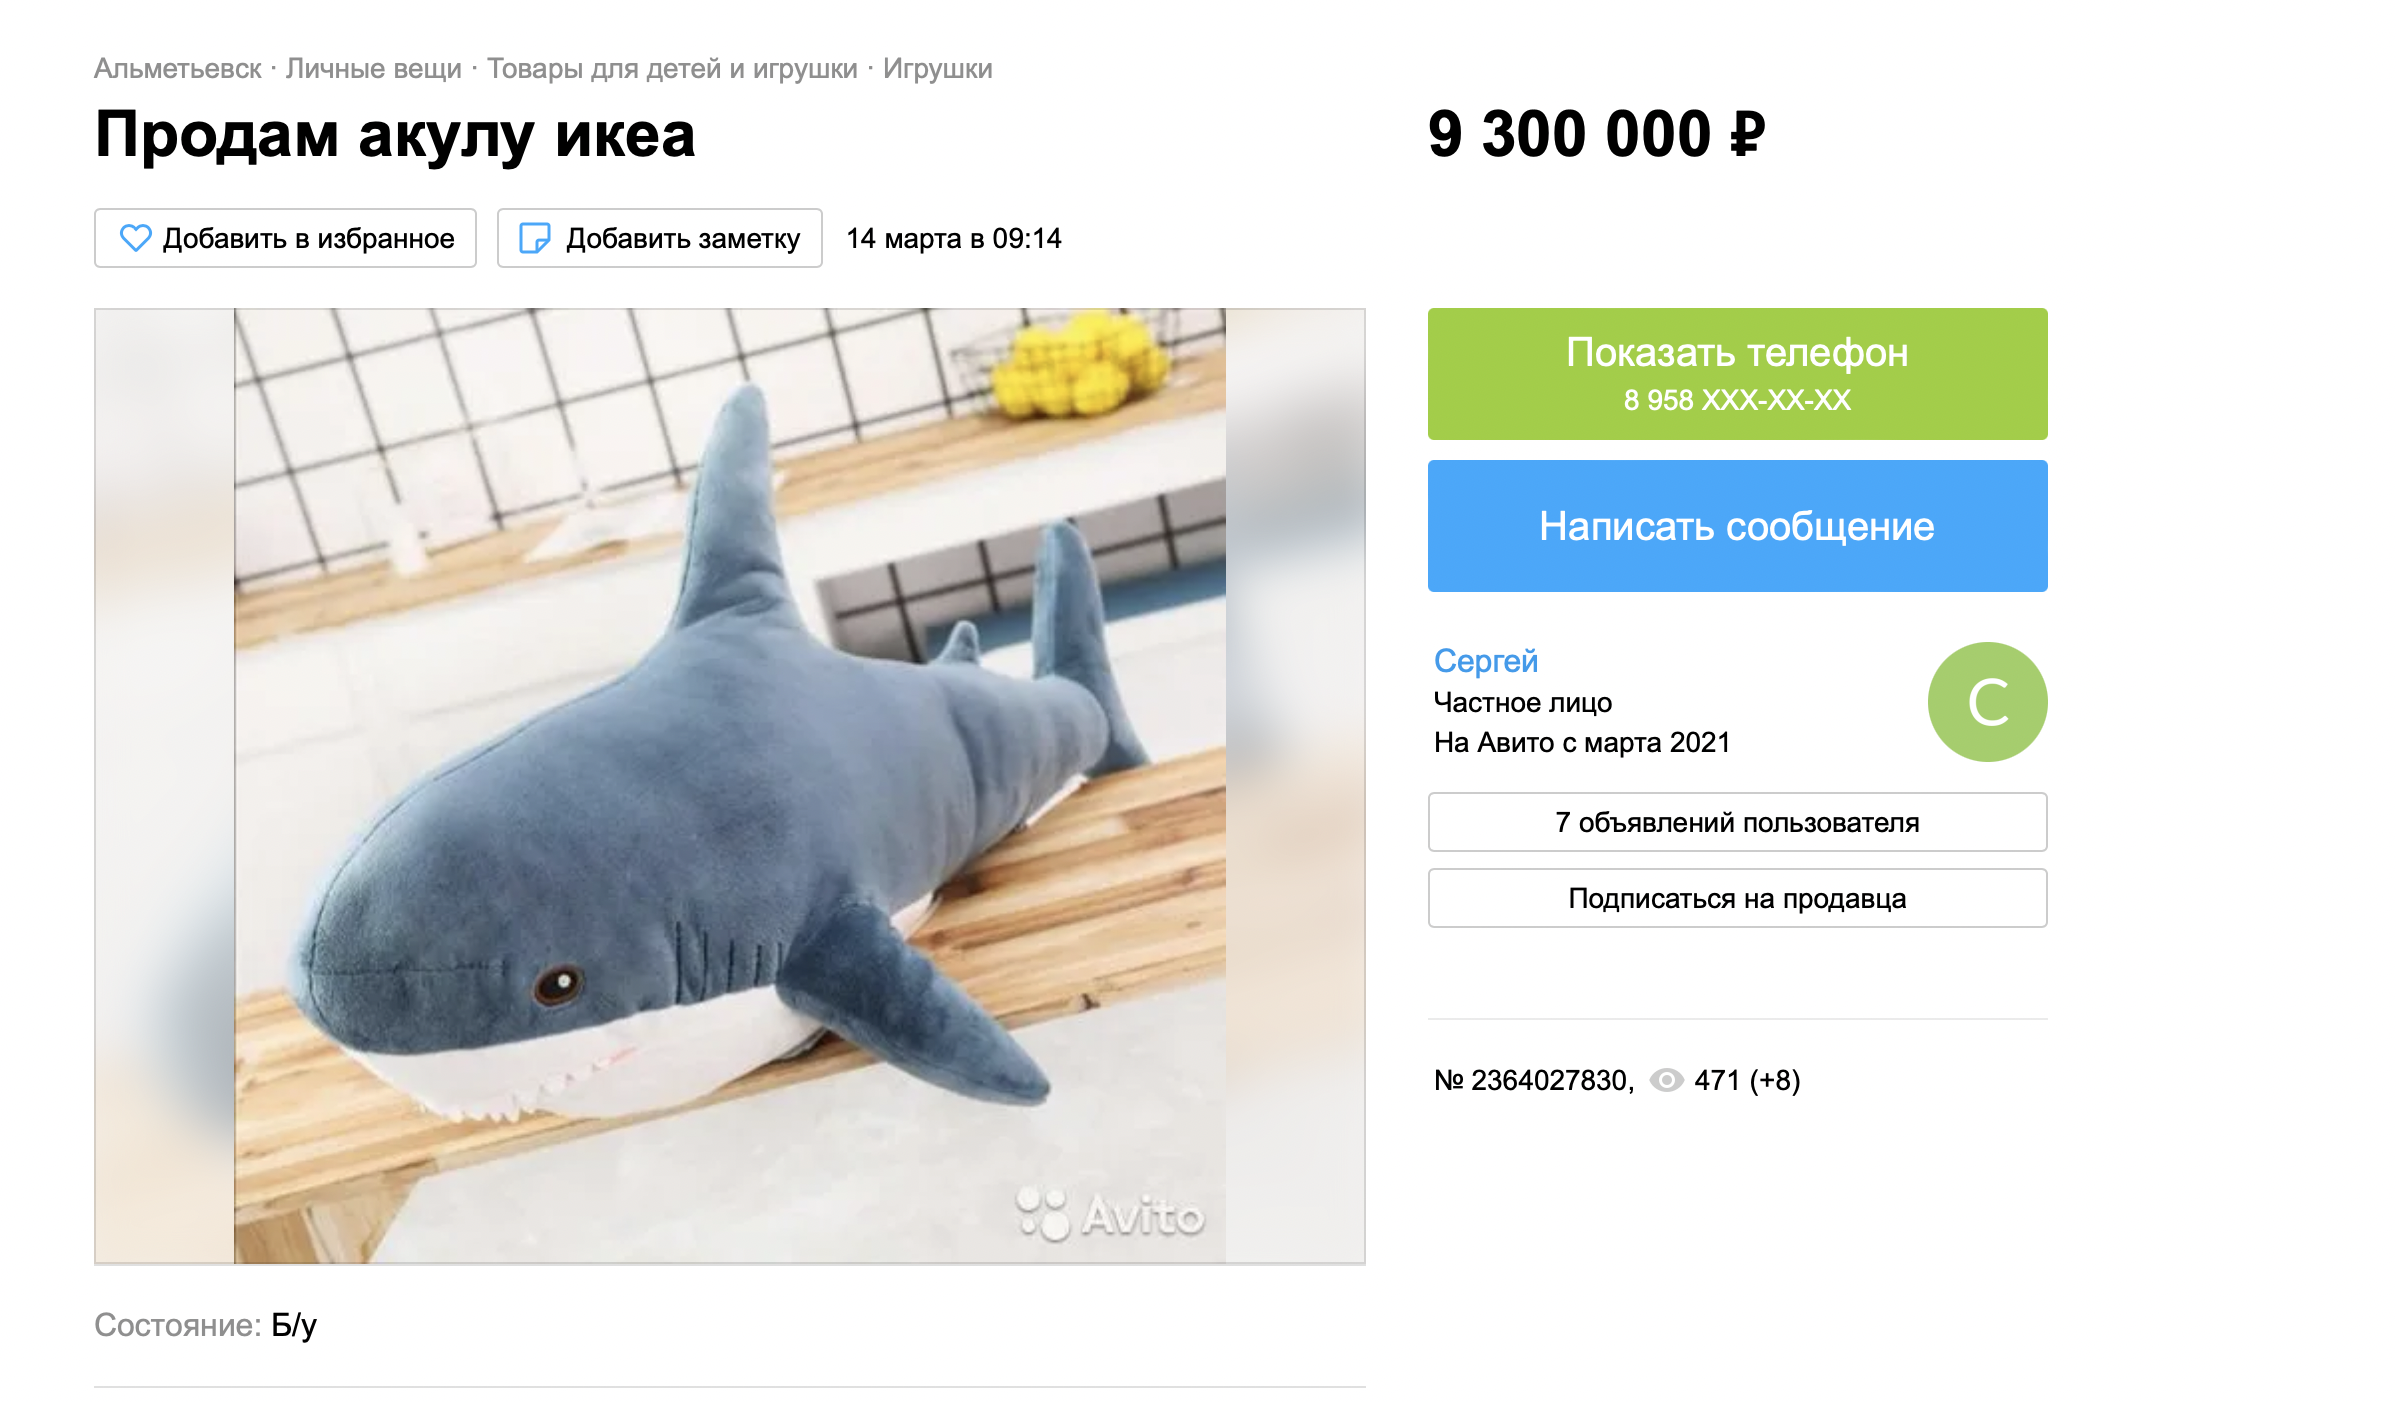Subscribe to the seller
2396x1402 pixels.
pos(1738,898)
